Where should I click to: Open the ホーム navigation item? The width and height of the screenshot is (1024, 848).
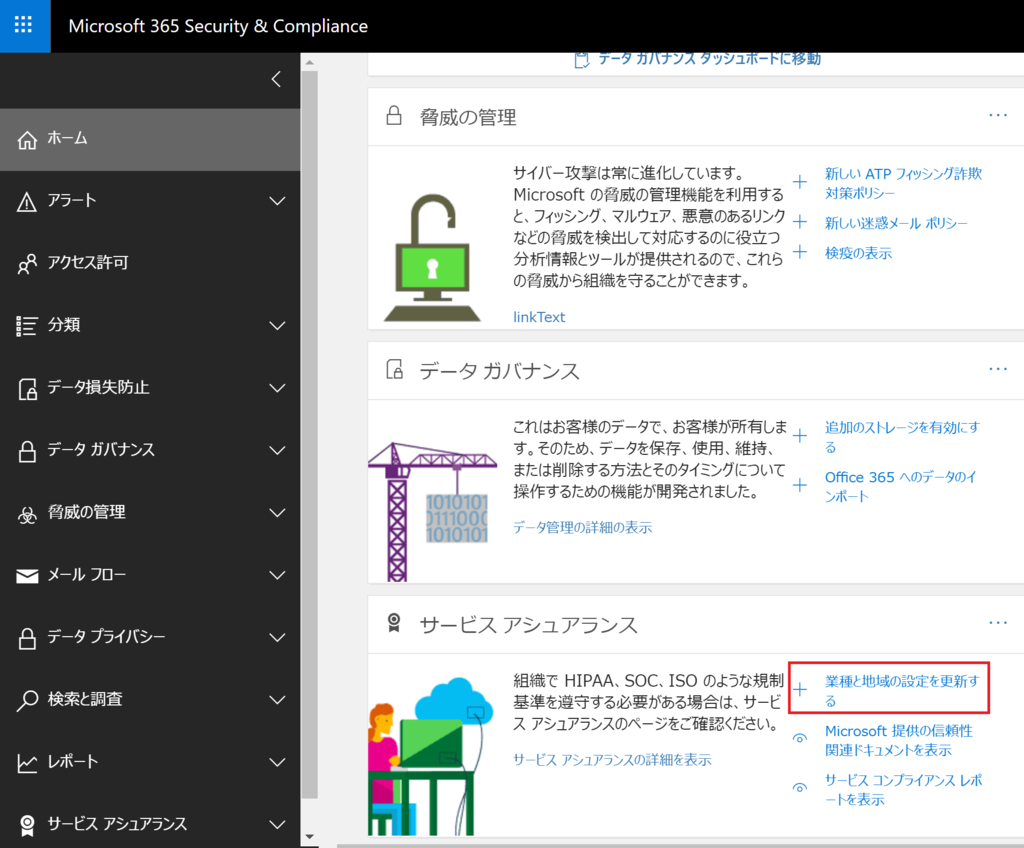coord(150,139)
